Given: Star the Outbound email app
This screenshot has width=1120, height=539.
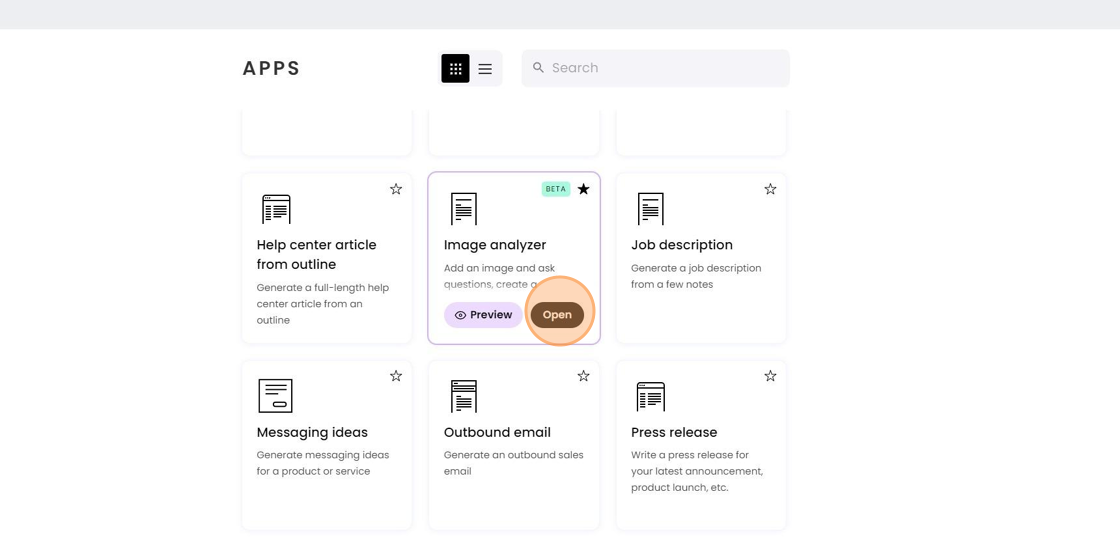Looking at the screenshot, I should [x=584, y=376].
